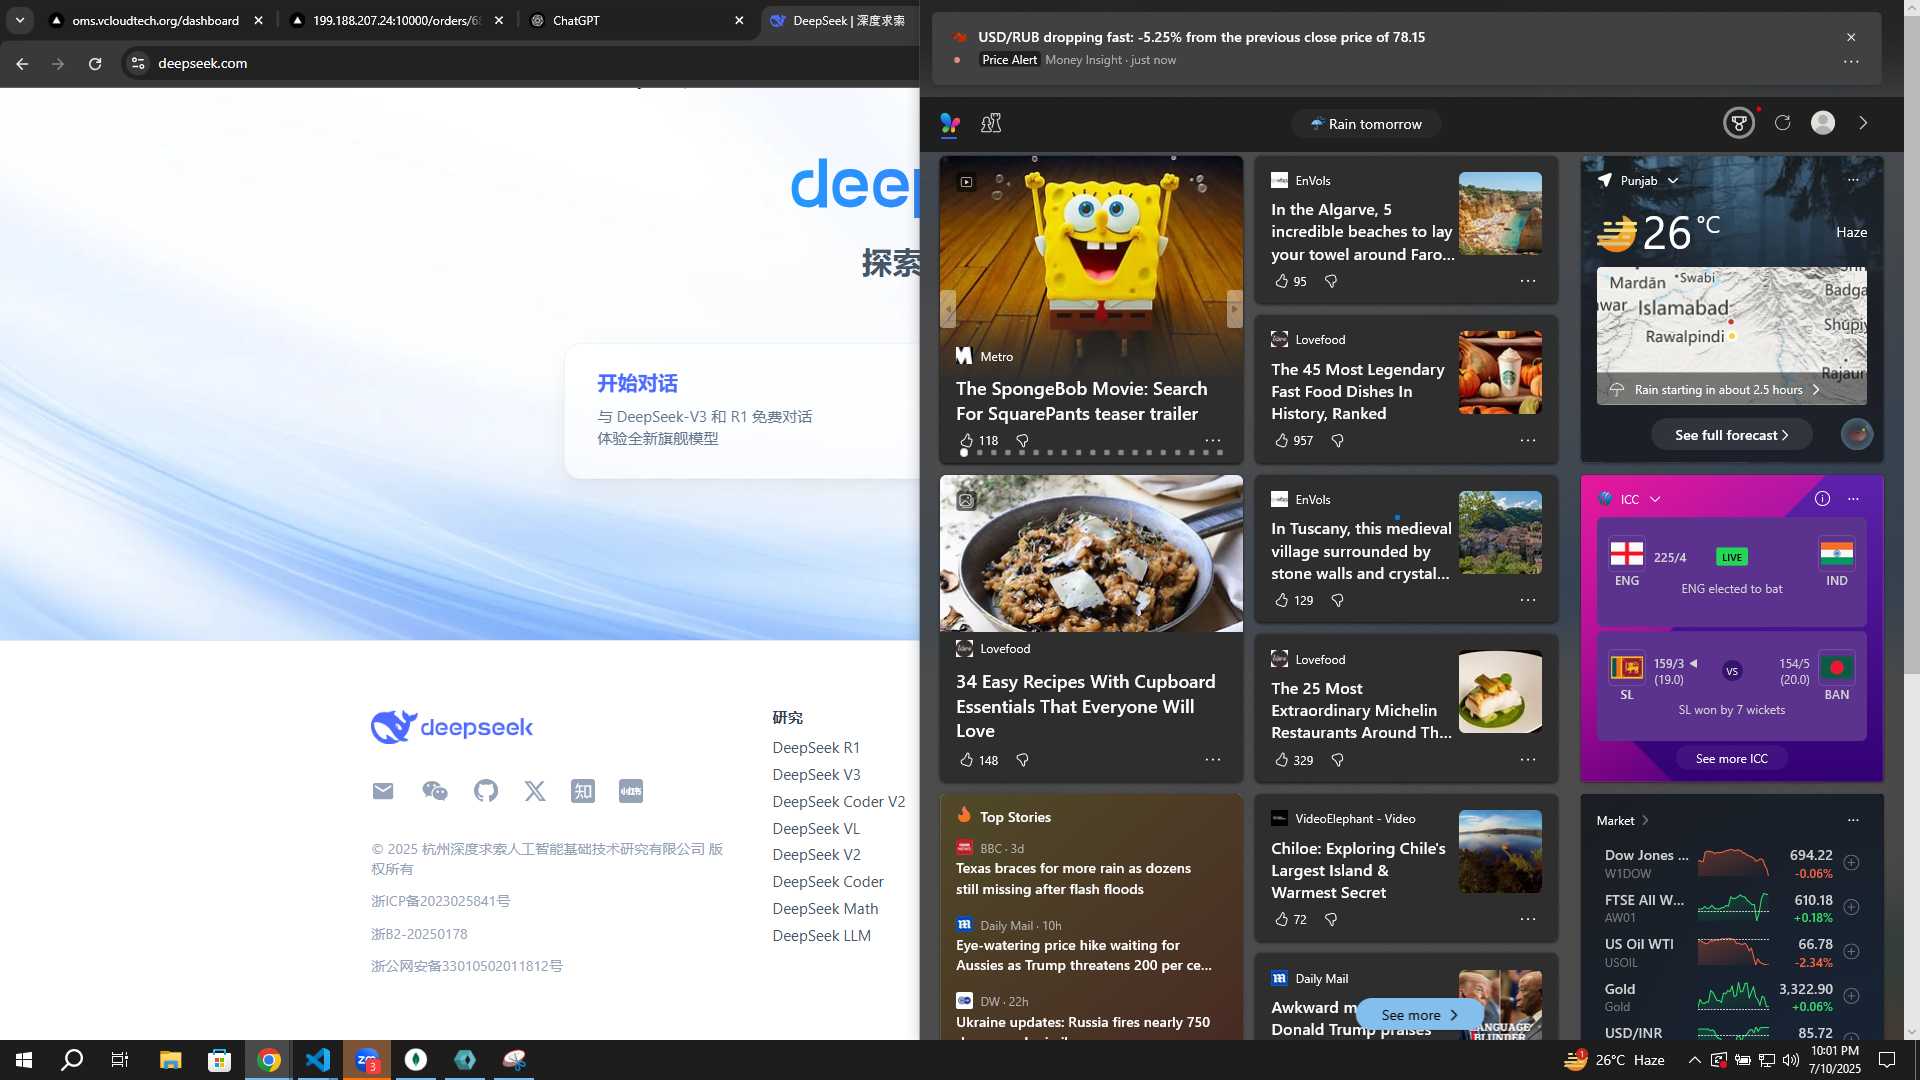Show ICC widget info icon

click(1822, 499)
